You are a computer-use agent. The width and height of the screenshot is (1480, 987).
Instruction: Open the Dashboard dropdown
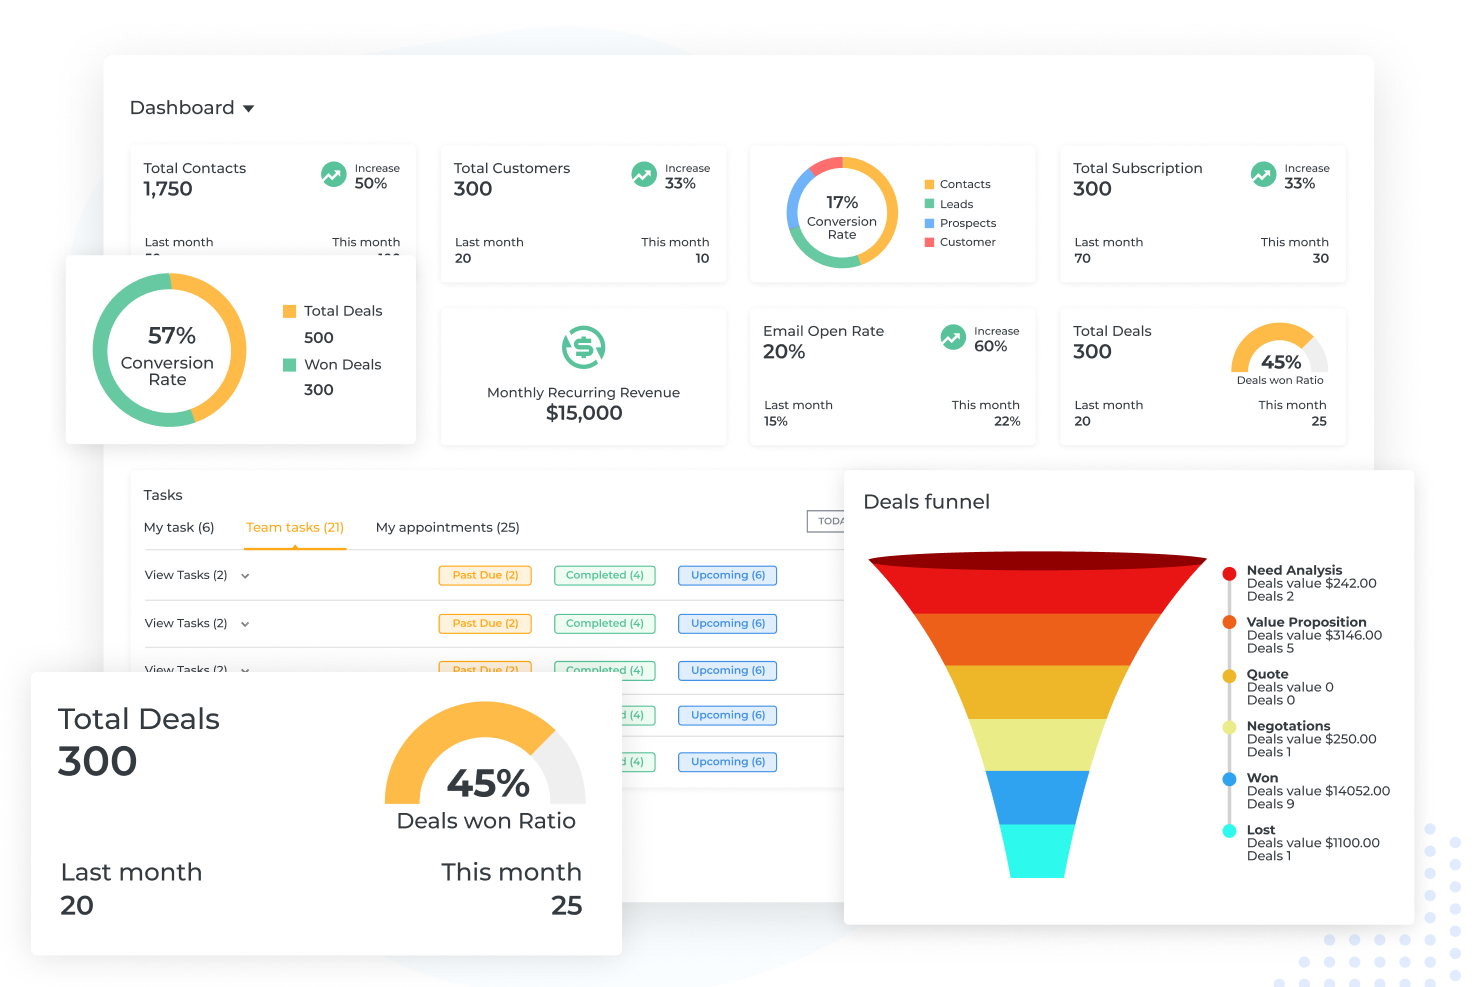(192, 107)
